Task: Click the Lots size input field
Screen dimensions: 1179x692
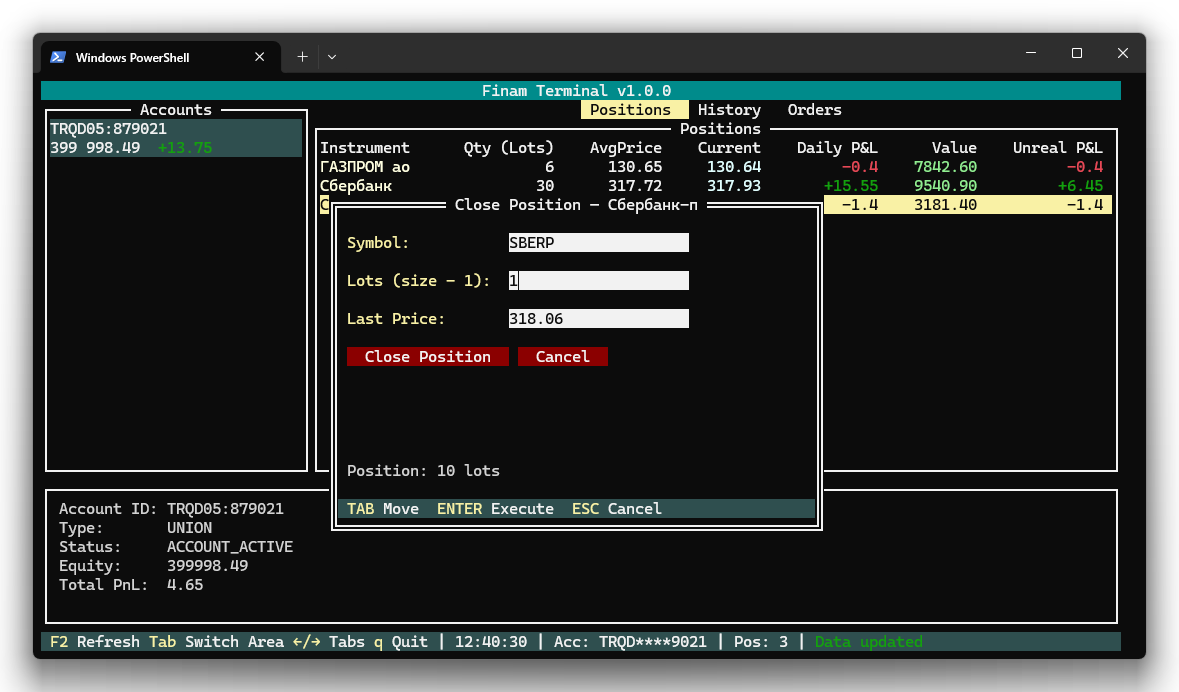Action: pyautogui.click(x=598, y=281)
